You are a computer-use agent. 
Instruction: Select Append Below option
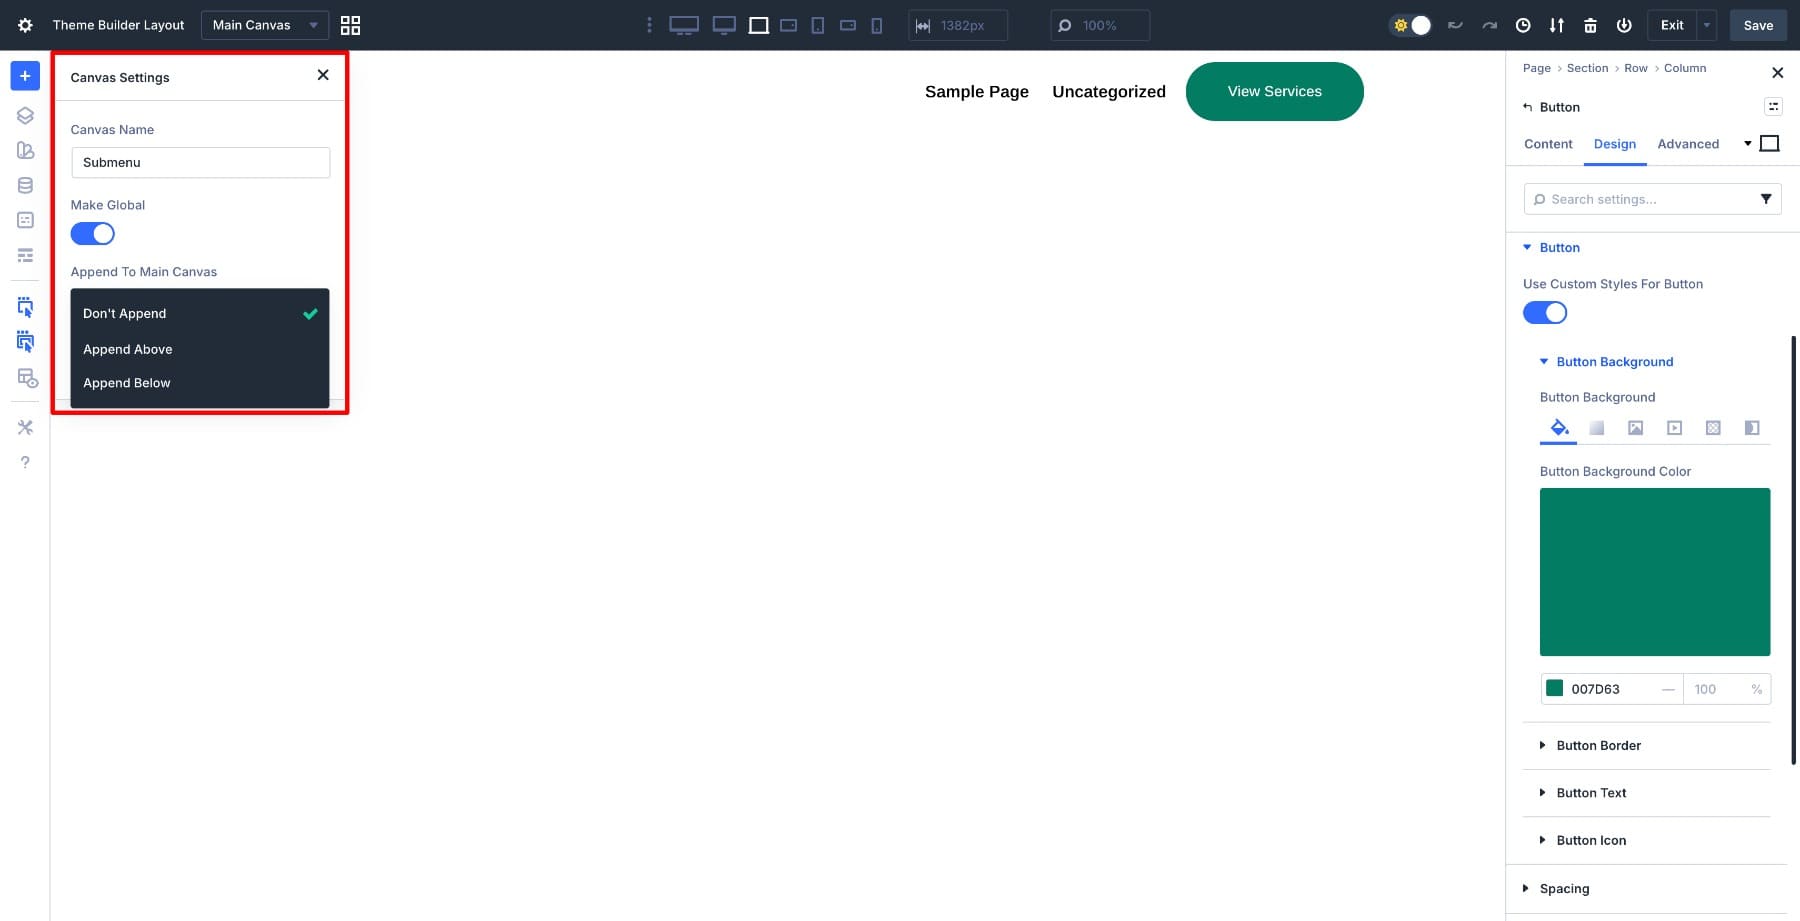127,383
